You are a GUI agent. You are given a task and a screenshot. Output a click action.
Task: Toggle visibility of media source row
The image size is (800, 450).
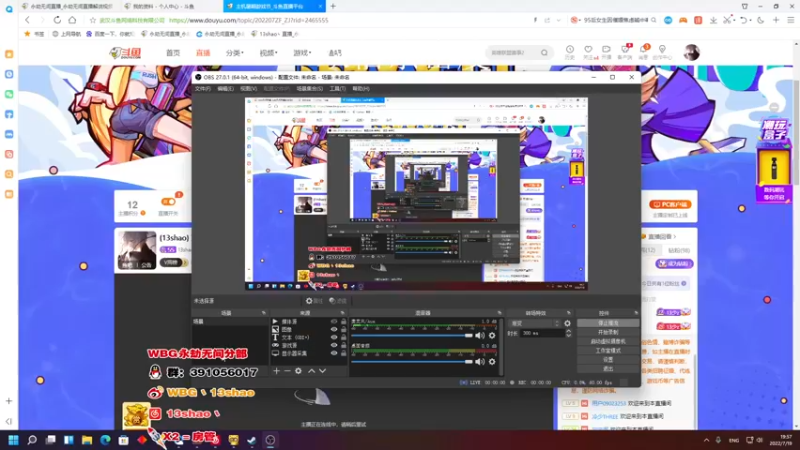pos(334,322)
